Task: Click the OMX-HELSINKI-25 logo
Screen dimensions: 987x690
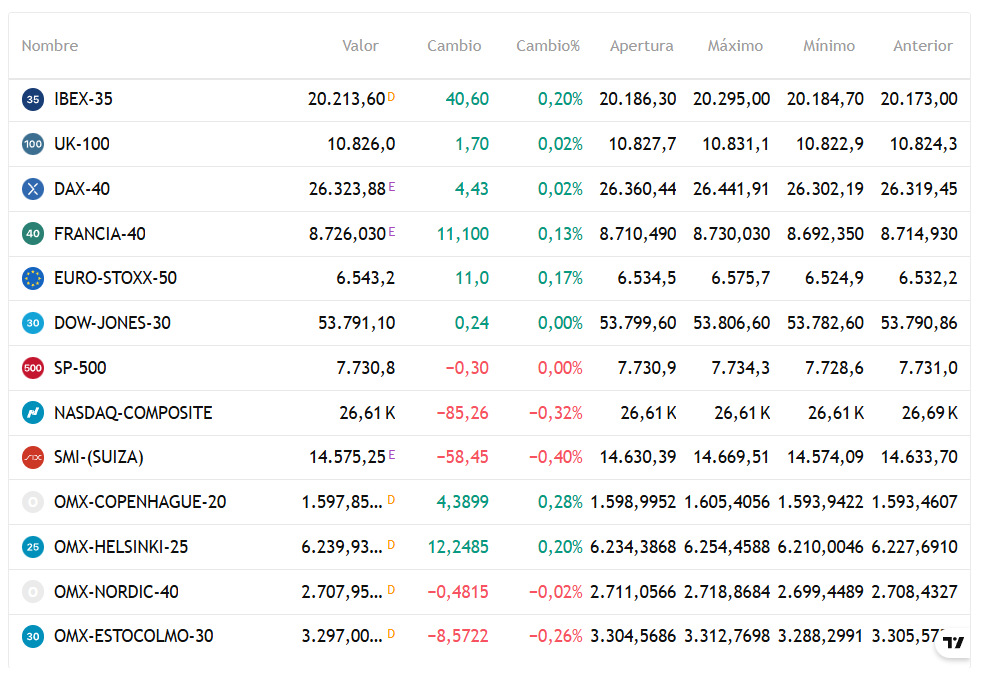Action: (x=33, y=547)
